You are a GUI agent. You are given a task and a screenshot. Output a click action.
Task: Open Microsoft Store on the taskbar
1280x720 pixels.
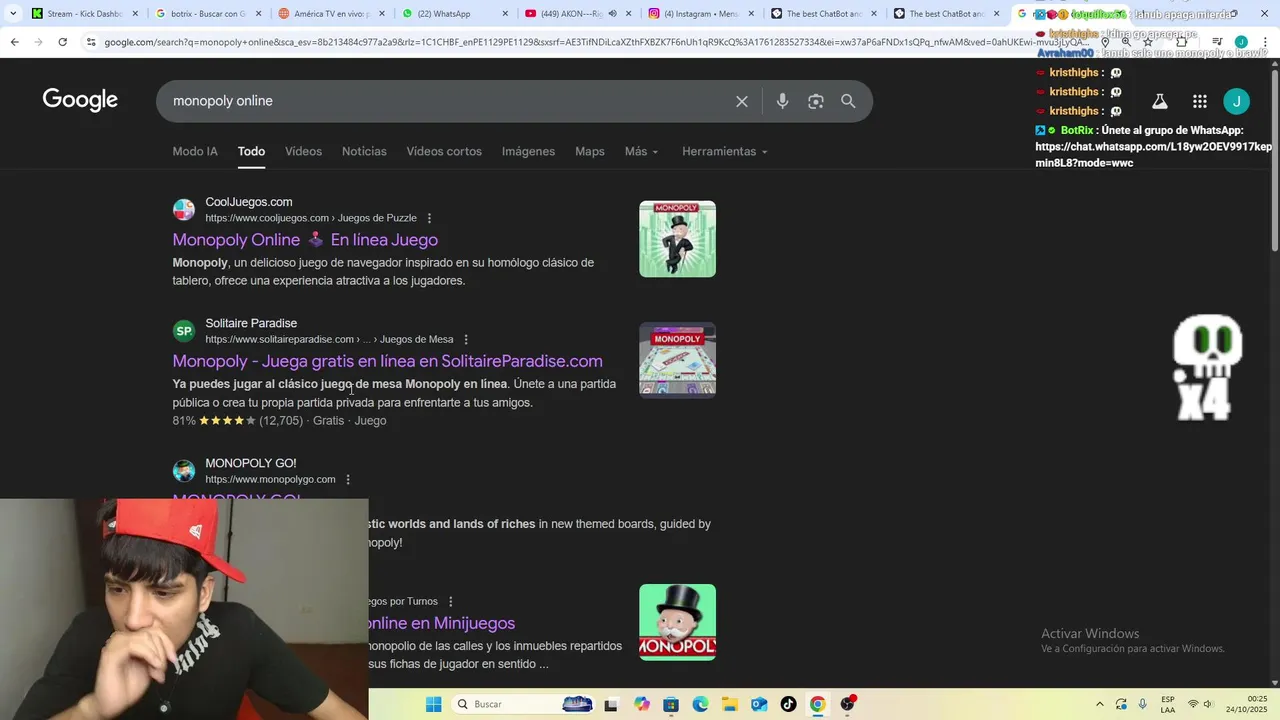[671, 704]
